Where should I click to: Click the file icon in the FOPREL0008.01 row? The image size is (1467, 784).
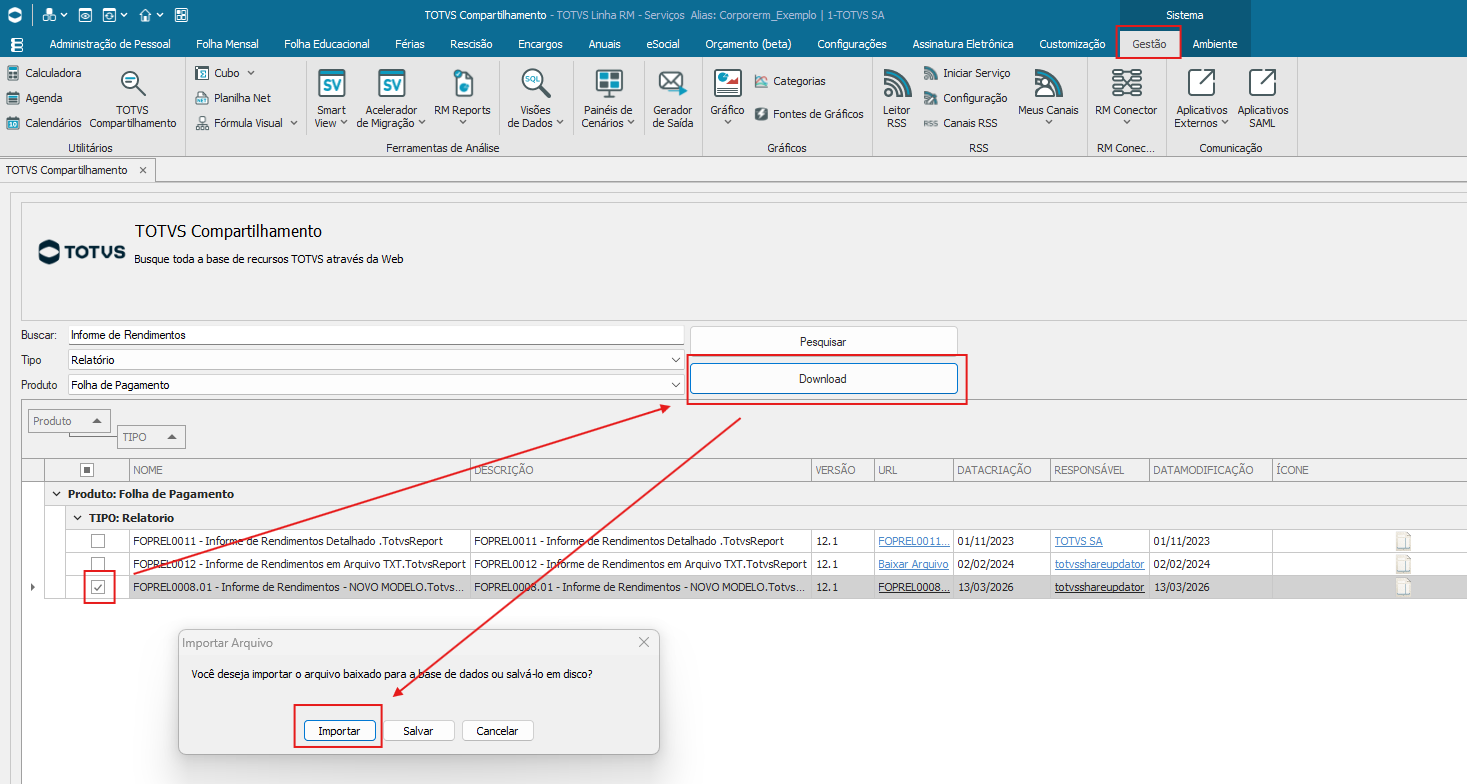pos(1404,587)
